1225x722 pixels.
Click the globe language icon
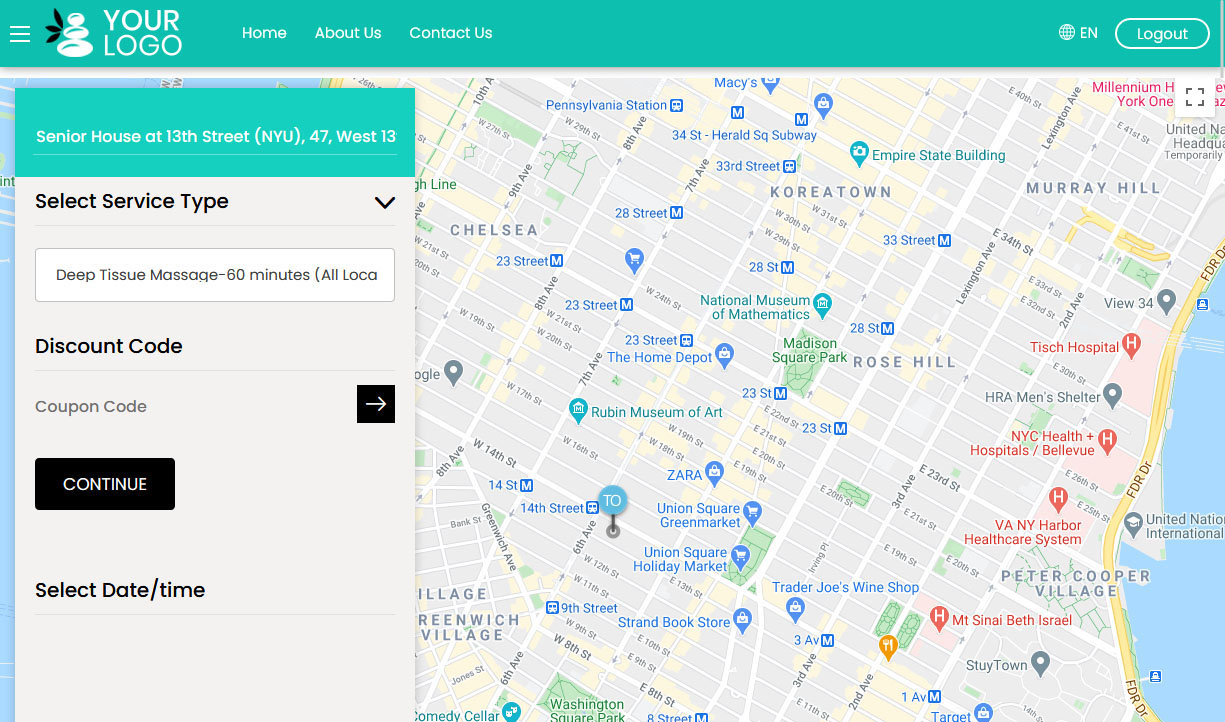click(1067, 33)
